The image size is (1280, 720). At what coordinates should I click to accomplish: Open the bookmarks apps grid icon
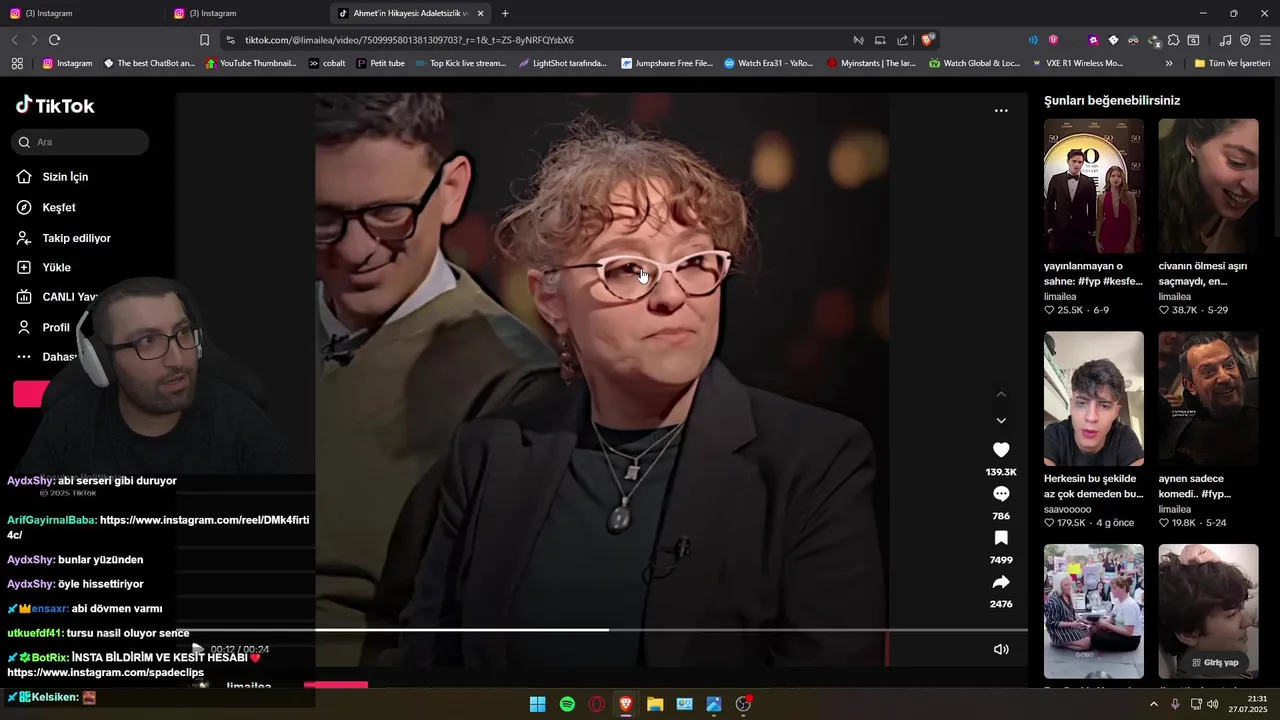pyautogui.click(x=17, y=63)
